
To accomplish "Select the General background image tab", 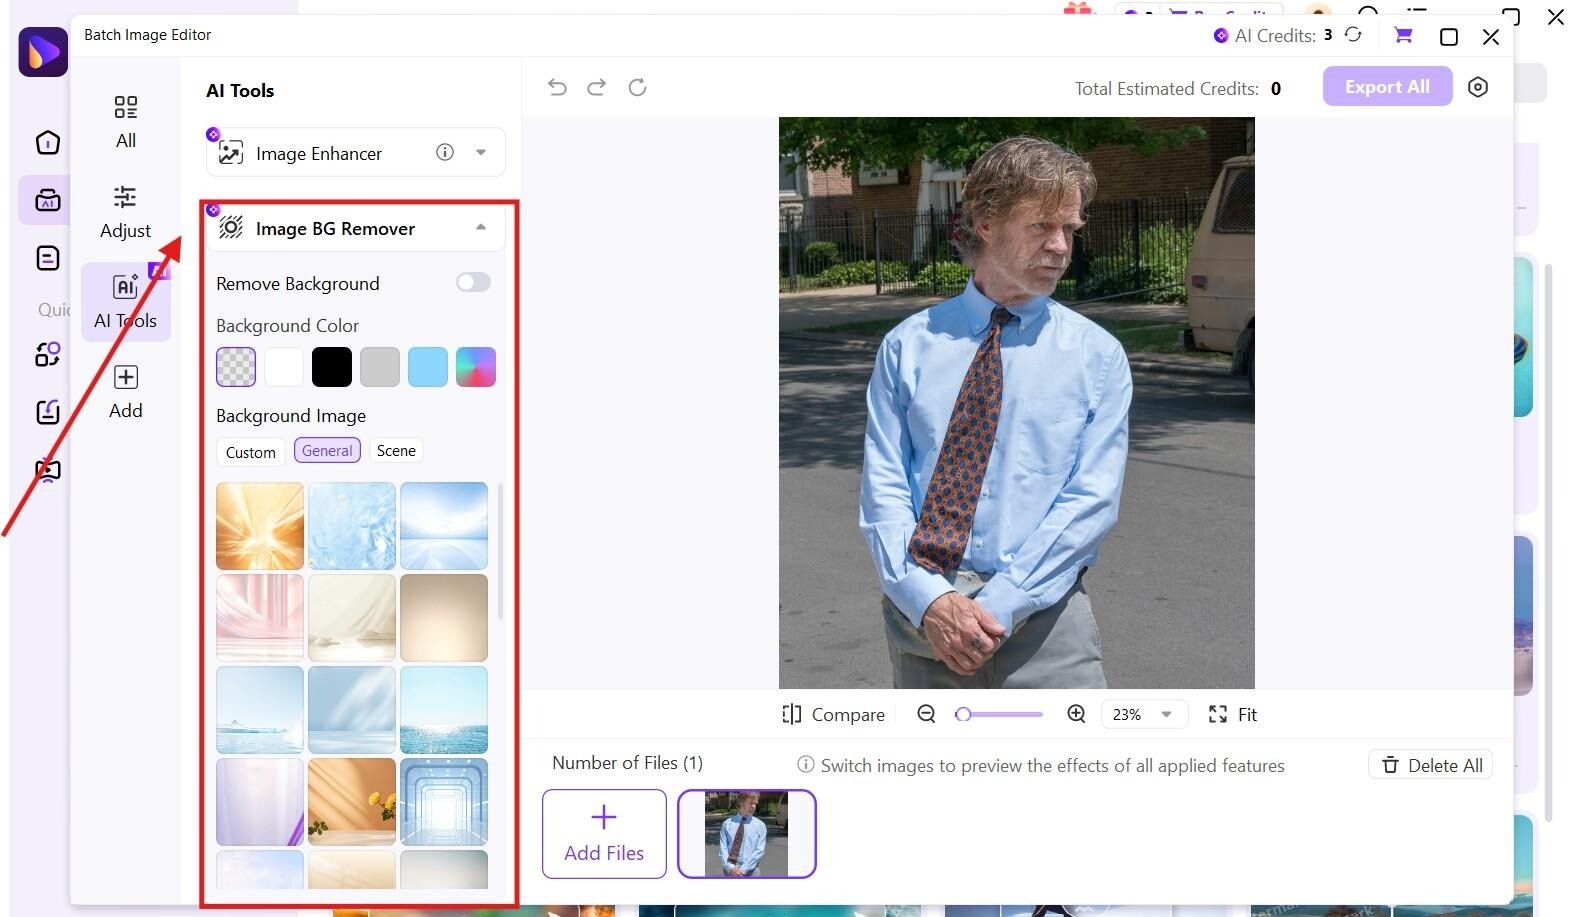I will coord(327,451).
